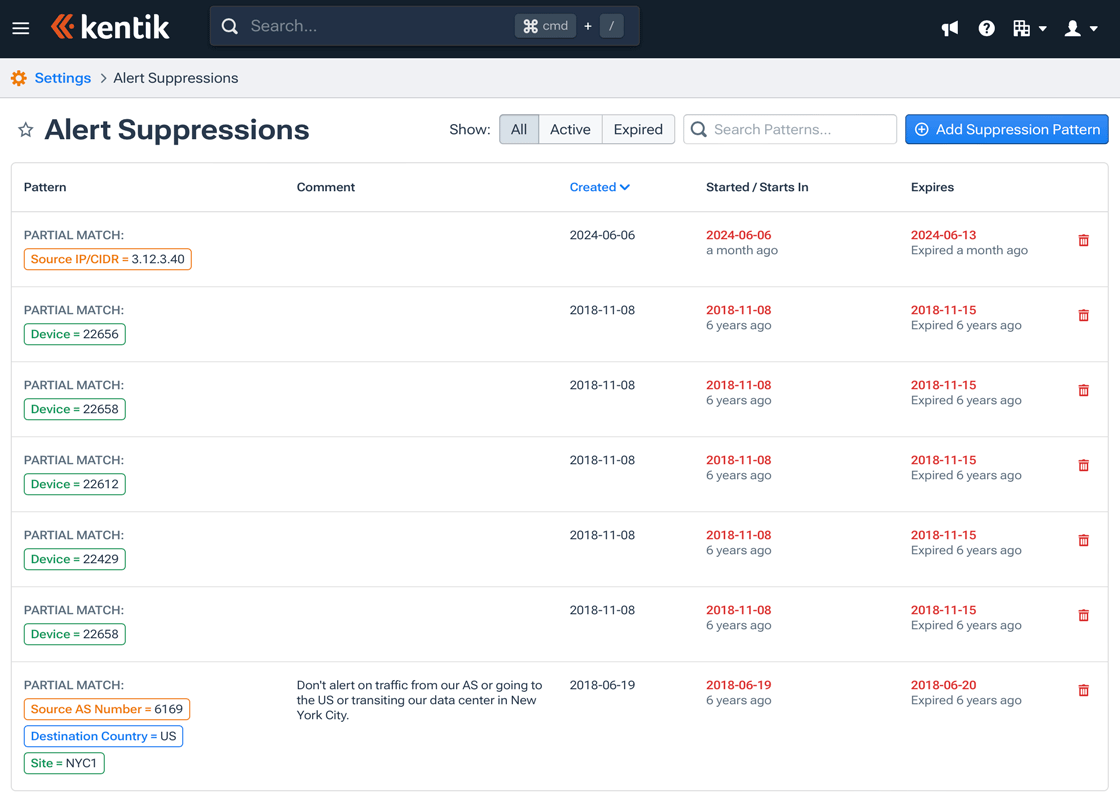Open the help icon in top bar
Screen dimensions: 1120x800
point(986,28)
